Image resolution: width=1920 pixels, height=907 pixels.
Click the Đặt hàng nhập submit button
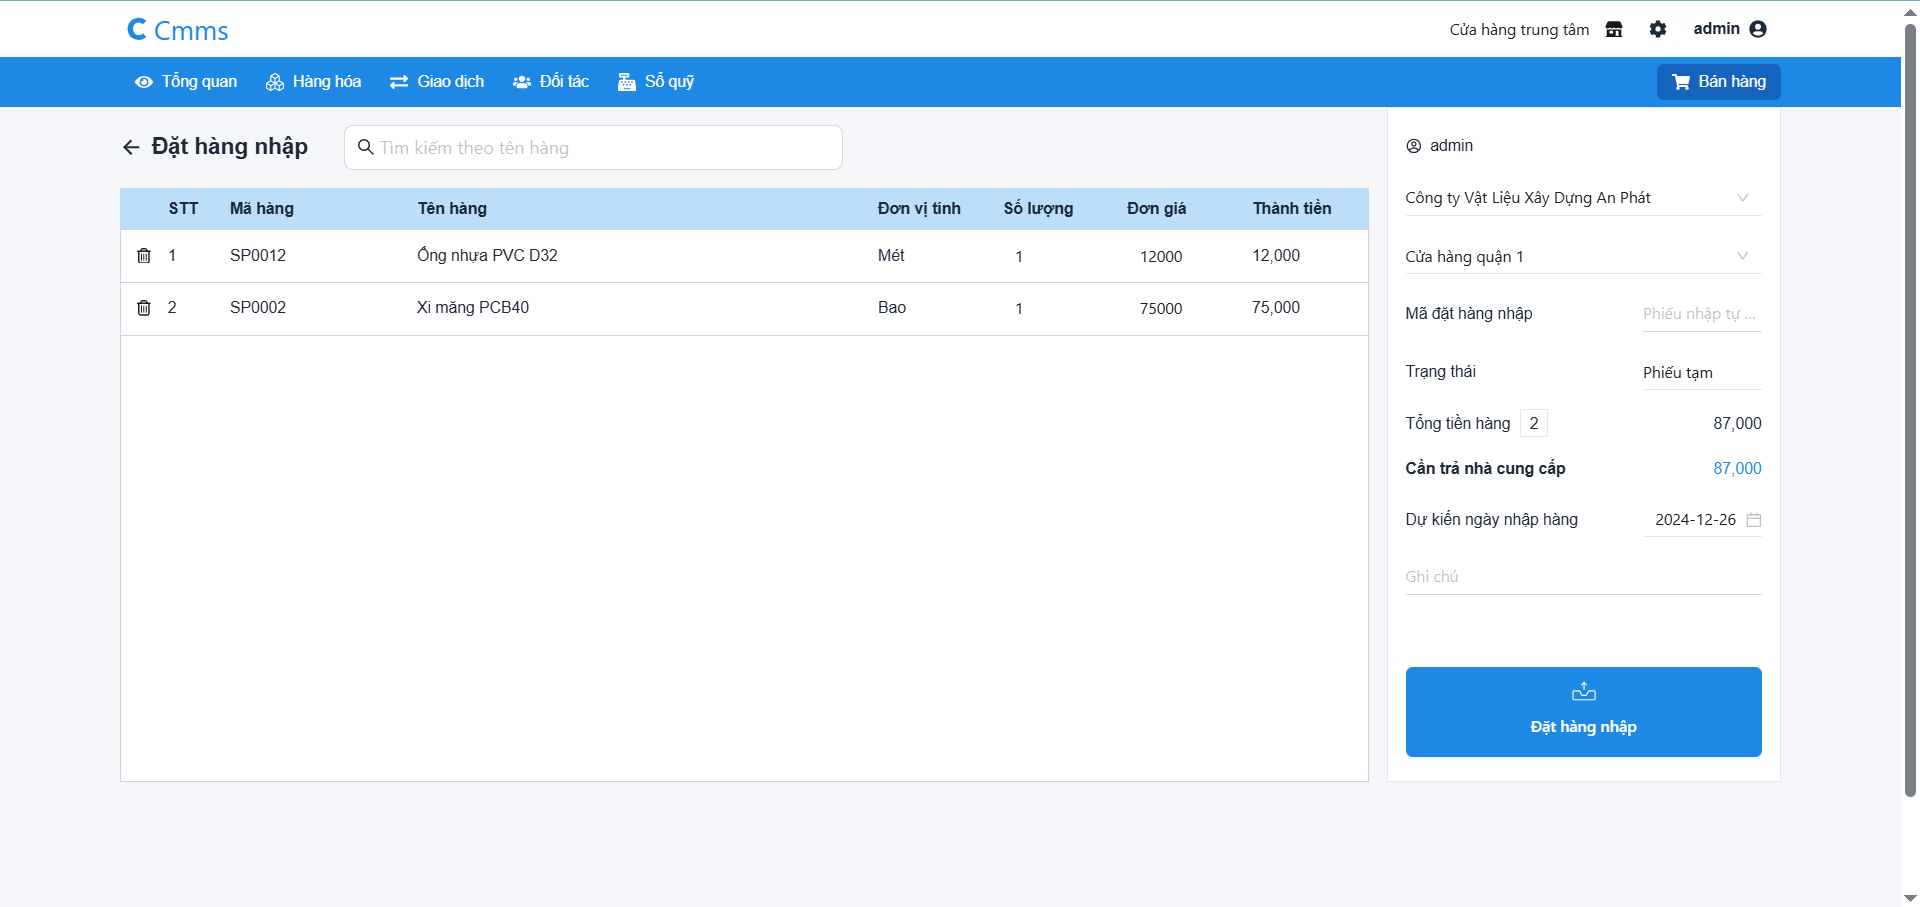click(1584, 712)
